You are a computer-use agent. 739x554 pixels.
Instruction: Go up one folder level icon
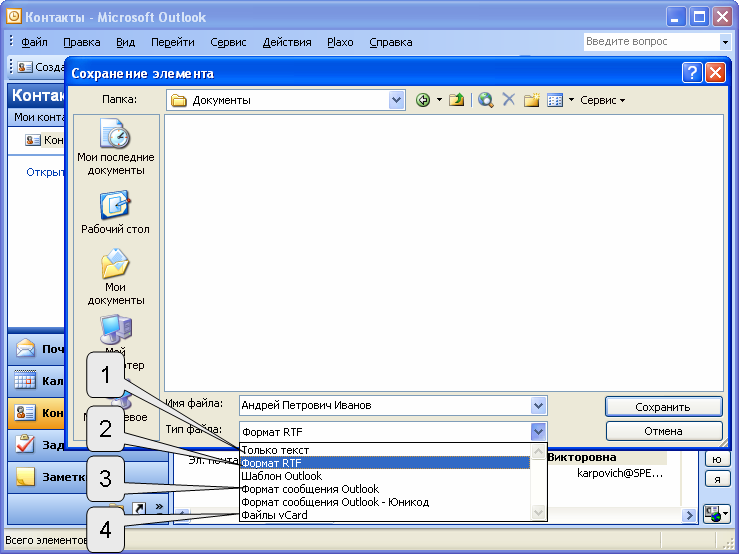pyautogui.click(x=456, y=100)
